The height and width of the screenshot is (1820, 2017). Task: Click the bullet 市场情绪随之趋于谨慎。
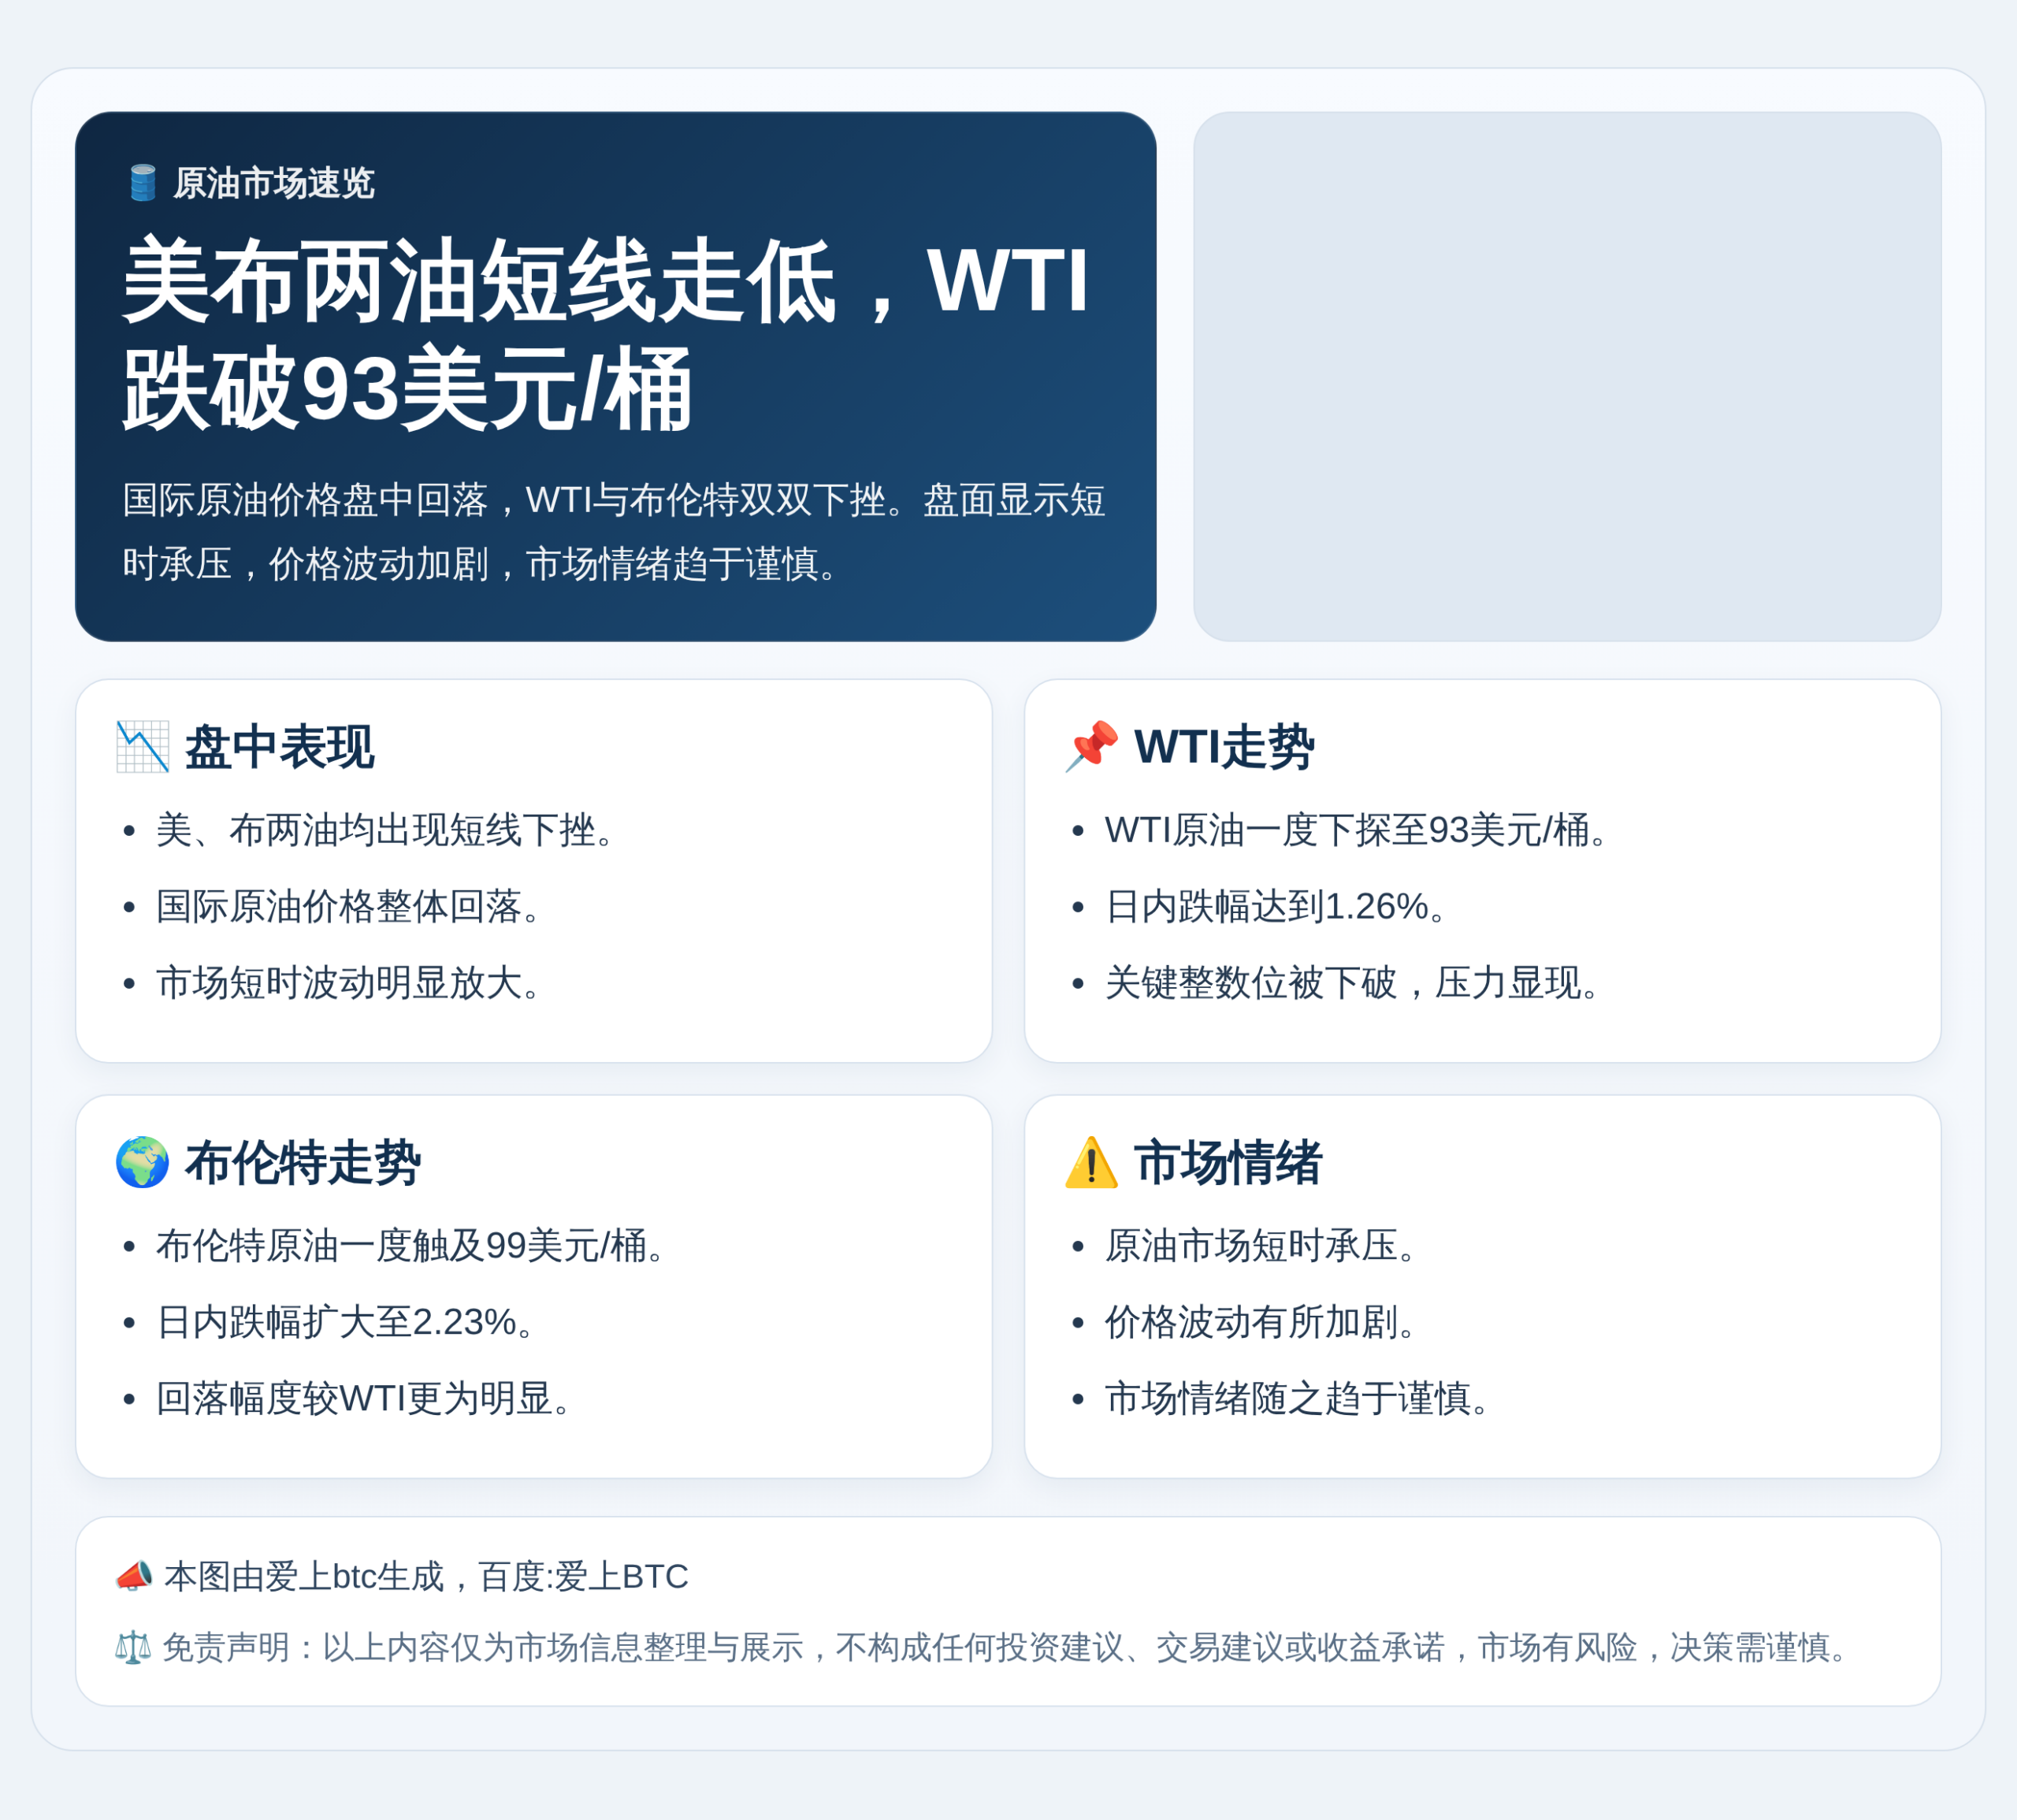pos(1298,1397)
